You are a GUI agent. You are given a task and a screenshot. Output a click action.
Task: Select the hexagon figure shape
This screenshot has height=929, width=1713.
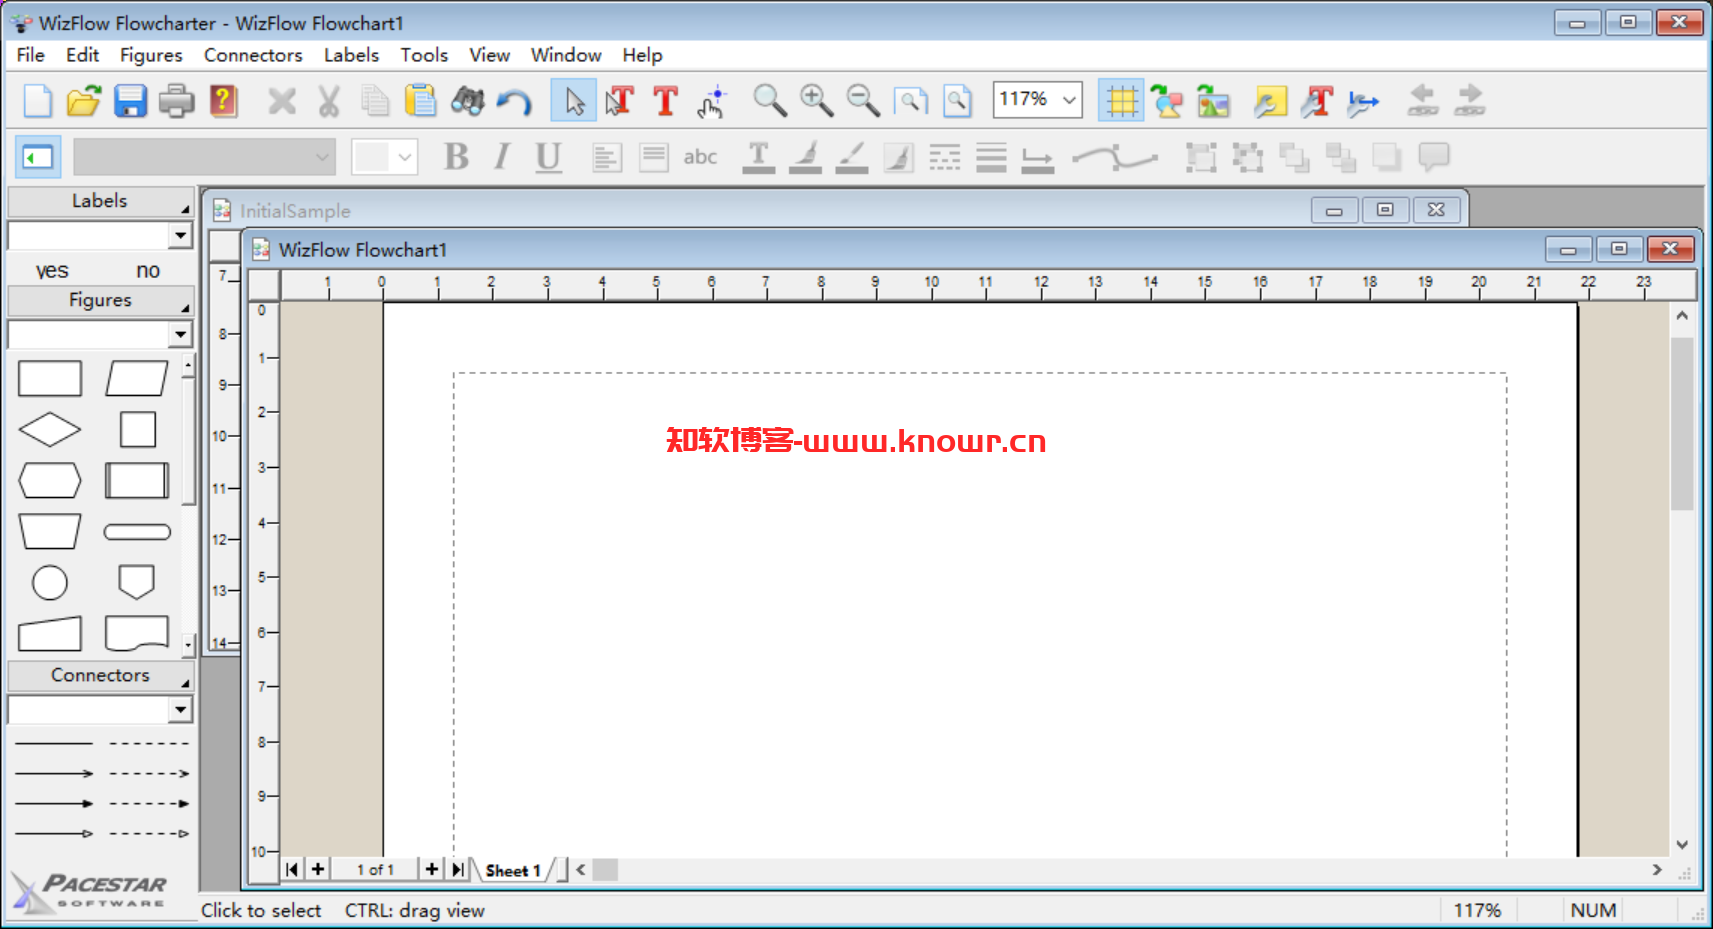pos(50,481)
